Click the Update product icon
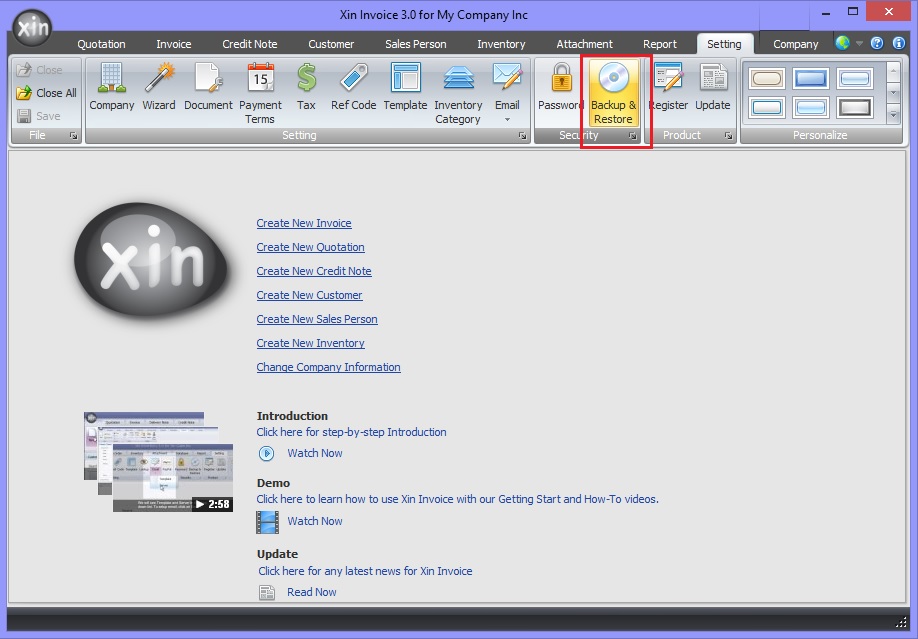This screenshot has width=918, height=639. pyautogui.click(x=713, y=87)
